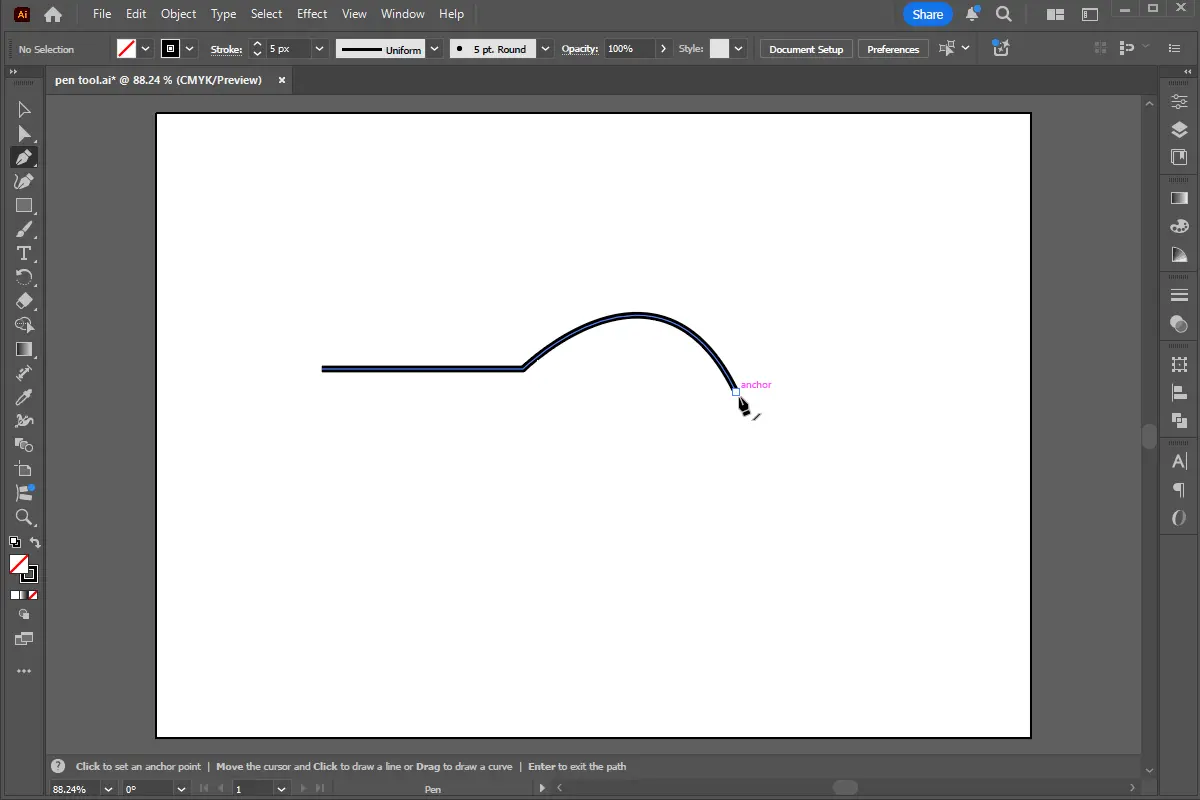Toggle the Zoom tool
Screen dimensions: 1200x800
[24, 518]
